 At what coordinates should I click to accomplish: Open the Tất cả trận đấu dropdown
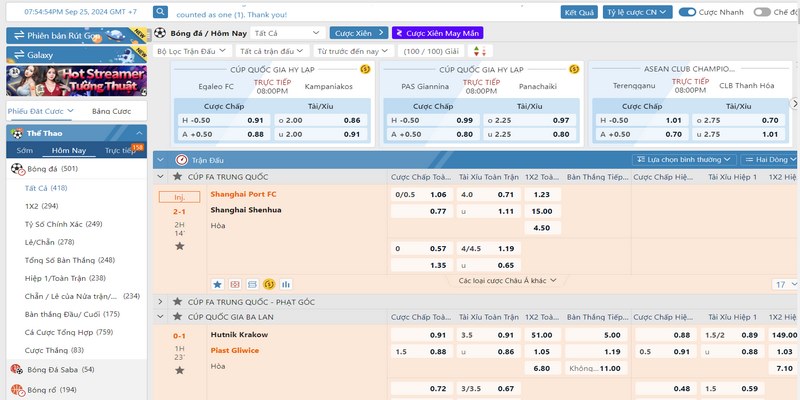point(272,51)
